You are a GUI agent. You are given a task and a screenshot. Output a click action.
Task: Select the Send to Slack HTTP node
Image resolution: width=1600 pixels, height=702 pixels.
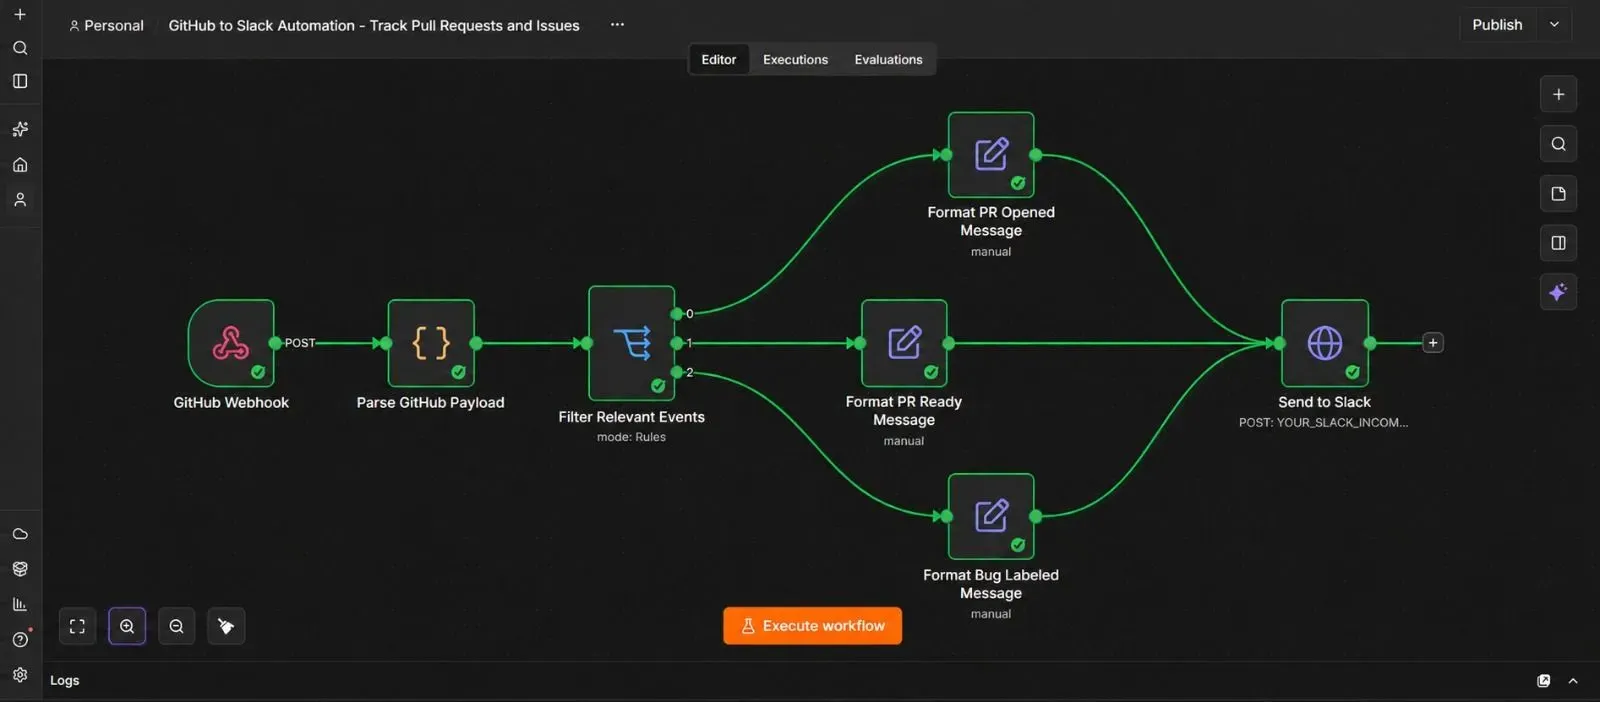(x=1325, y=343)
